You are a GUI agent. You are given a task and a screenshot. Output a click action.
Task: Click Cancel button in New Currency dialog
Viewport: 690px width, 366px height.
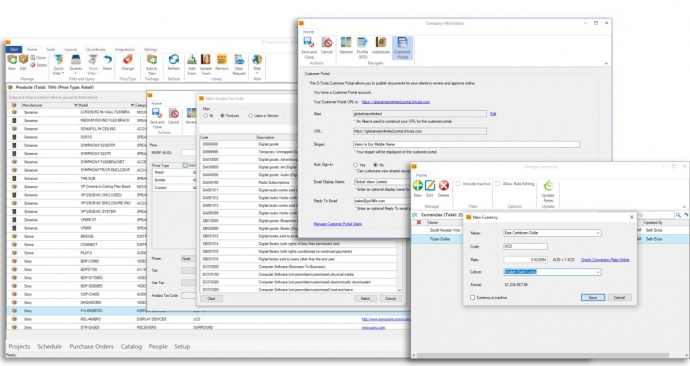point(619,297)
